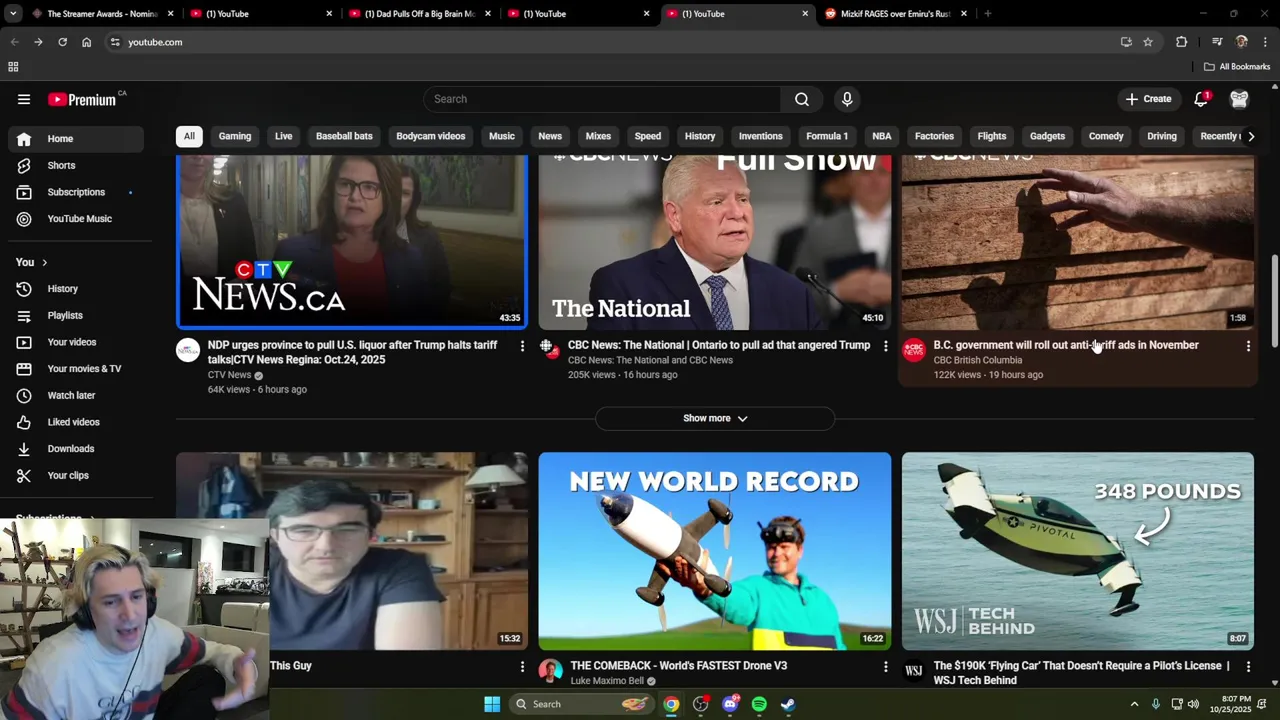Screen dimensions: 1280x720
Task: Bookmark this page with the star icon
Action: tap(1148, 42)
